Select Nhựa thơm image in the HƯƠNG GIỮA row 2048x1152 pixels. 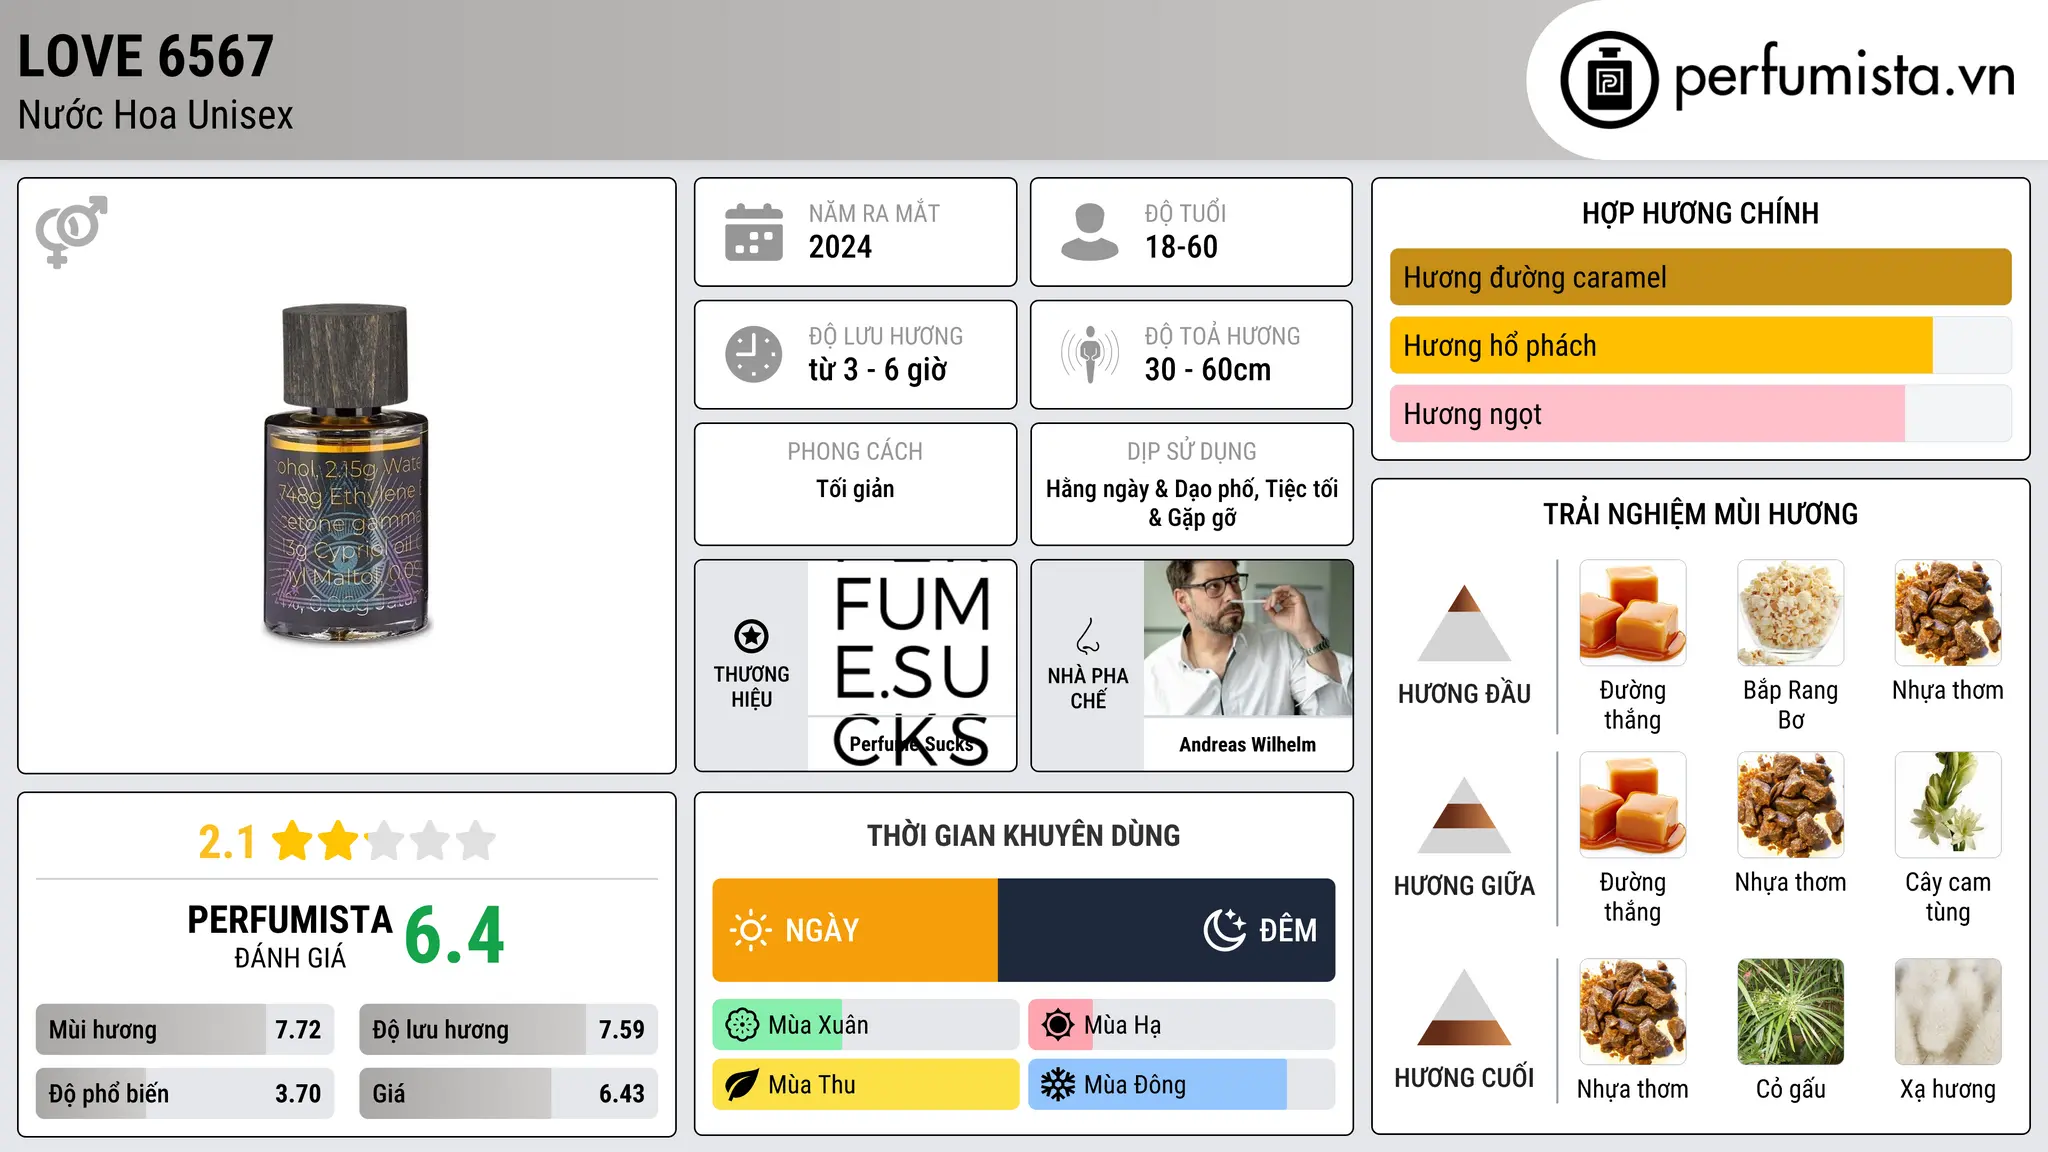[x=1791, y=805]
